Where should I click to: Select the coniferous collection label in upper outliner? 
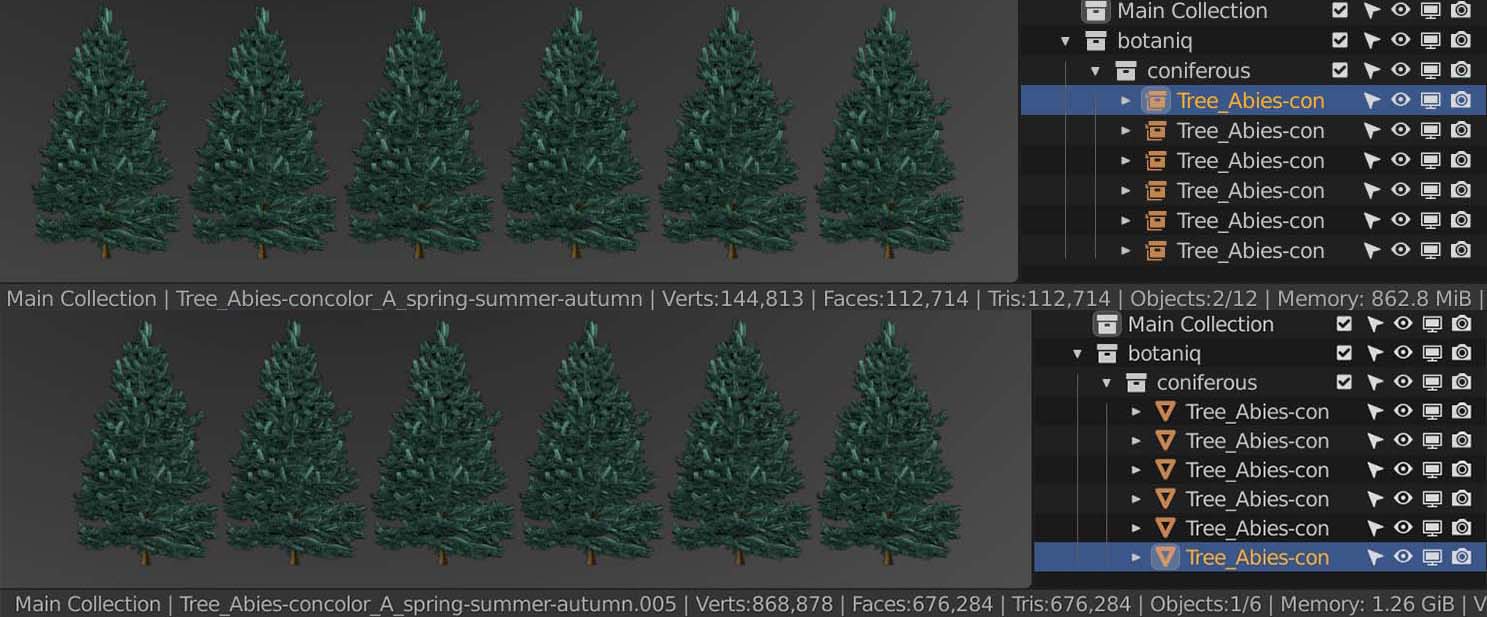pos(1198,71)
